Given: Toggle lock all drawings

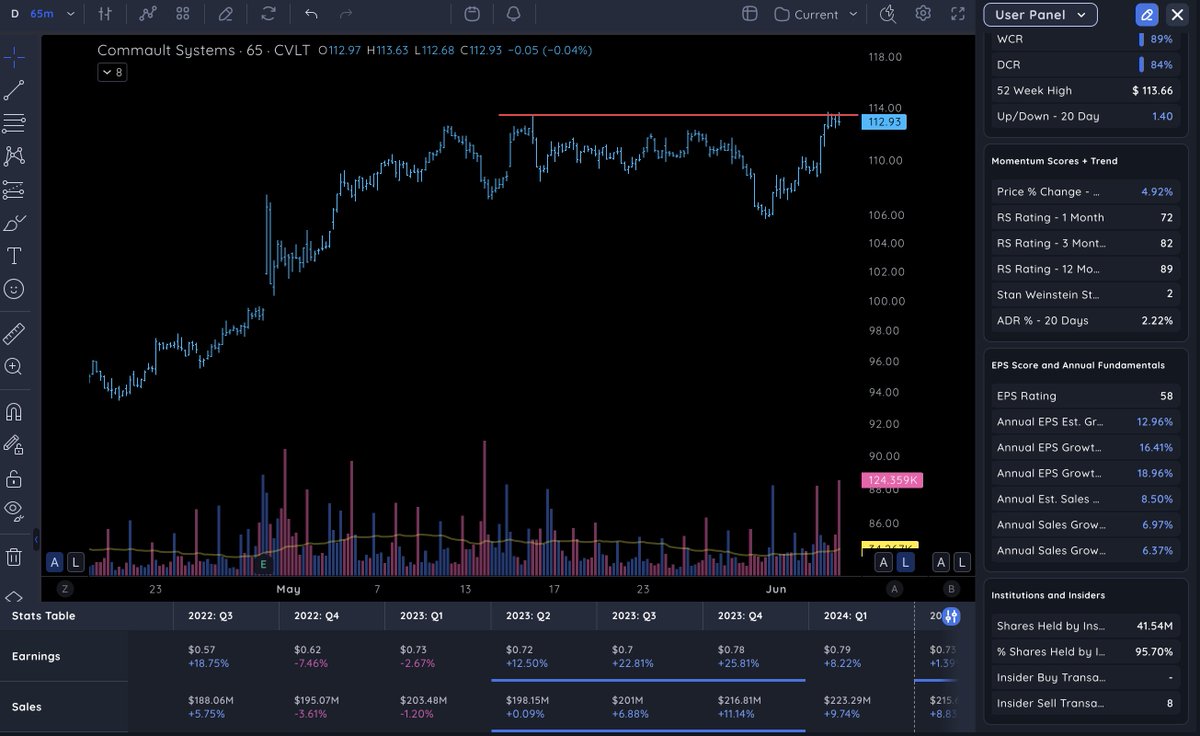Looking at the screenshot, I should point(14,477).
